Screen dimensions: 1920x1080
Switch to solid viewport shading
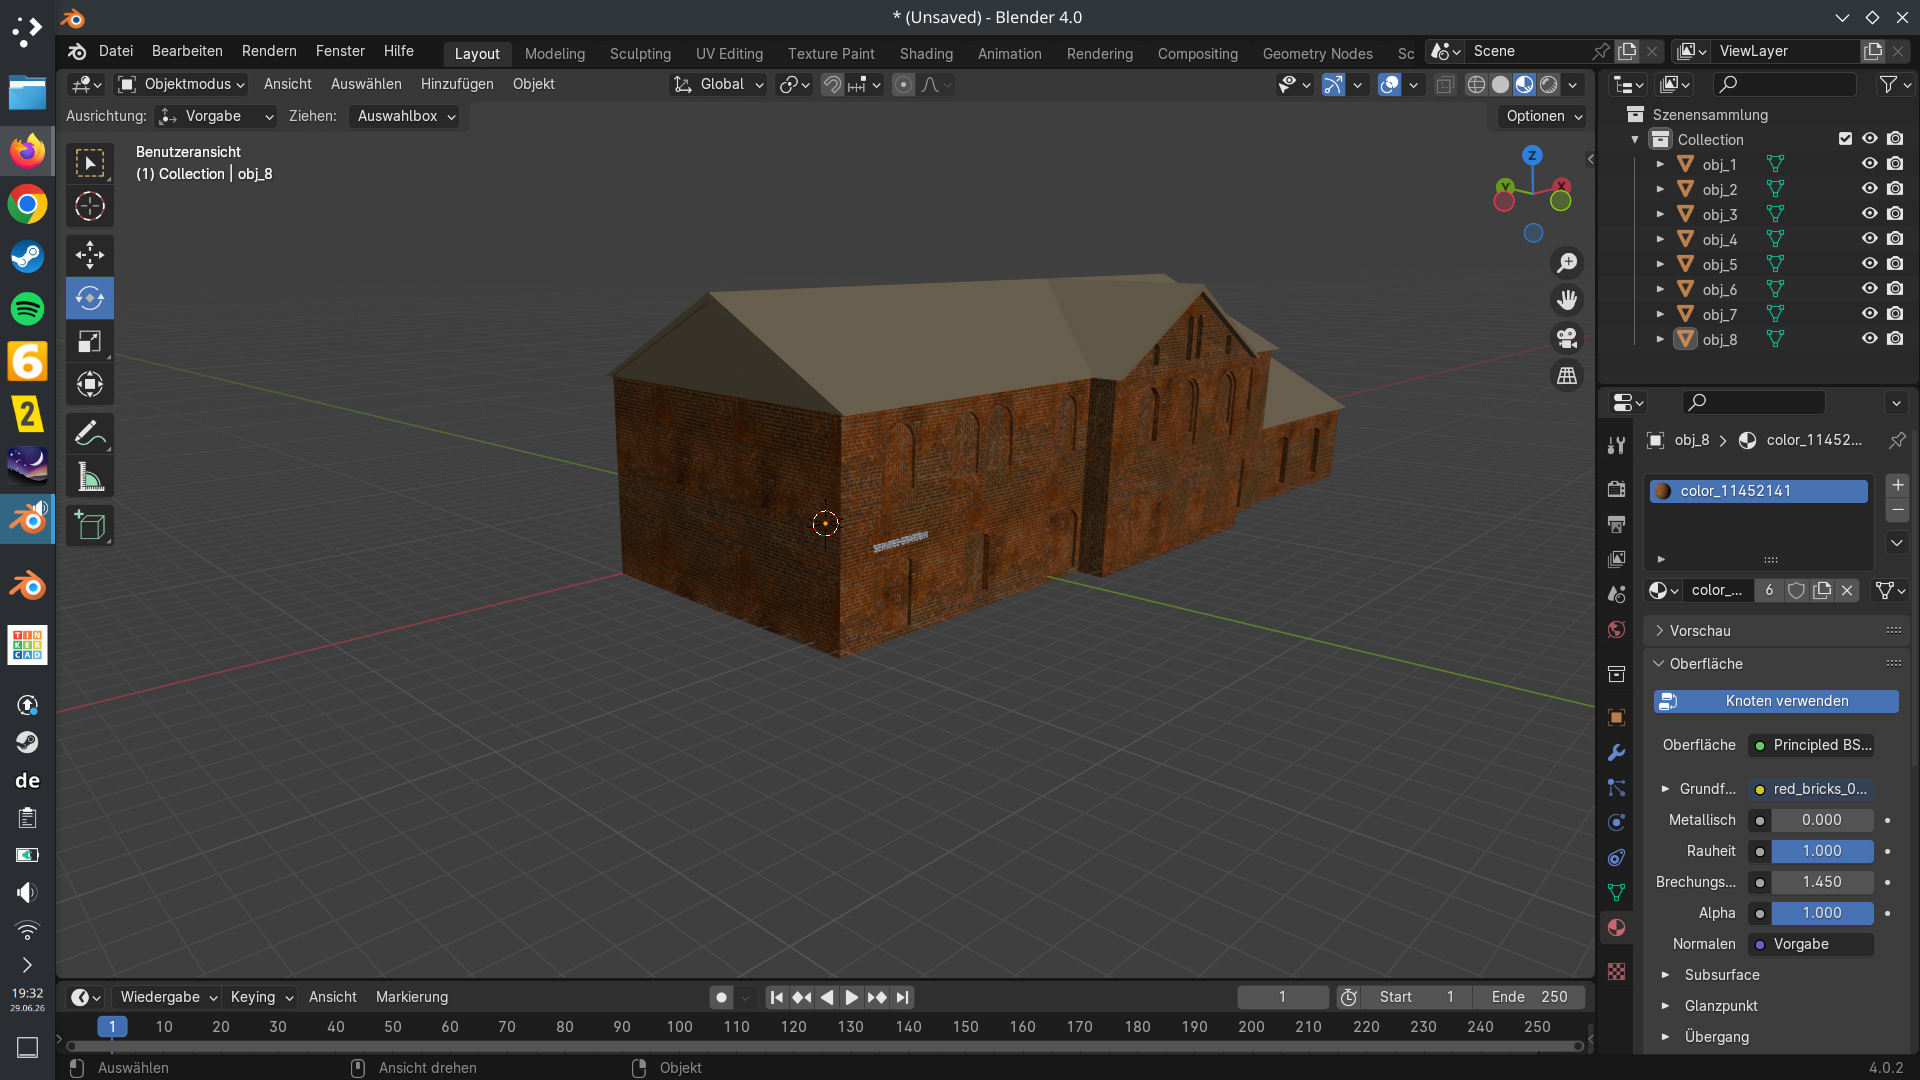1500,85
